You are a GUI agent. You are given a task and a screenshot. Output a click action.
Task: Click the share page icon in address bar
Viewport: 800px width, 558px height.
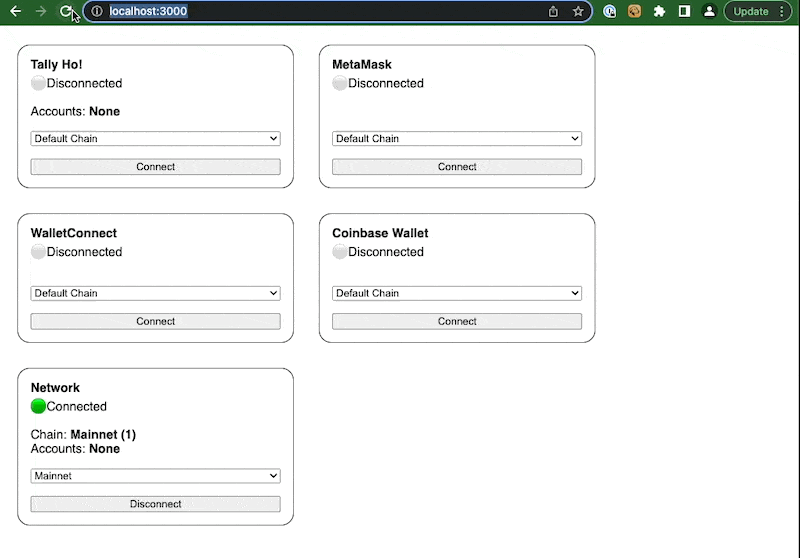[x=553, y=11]
